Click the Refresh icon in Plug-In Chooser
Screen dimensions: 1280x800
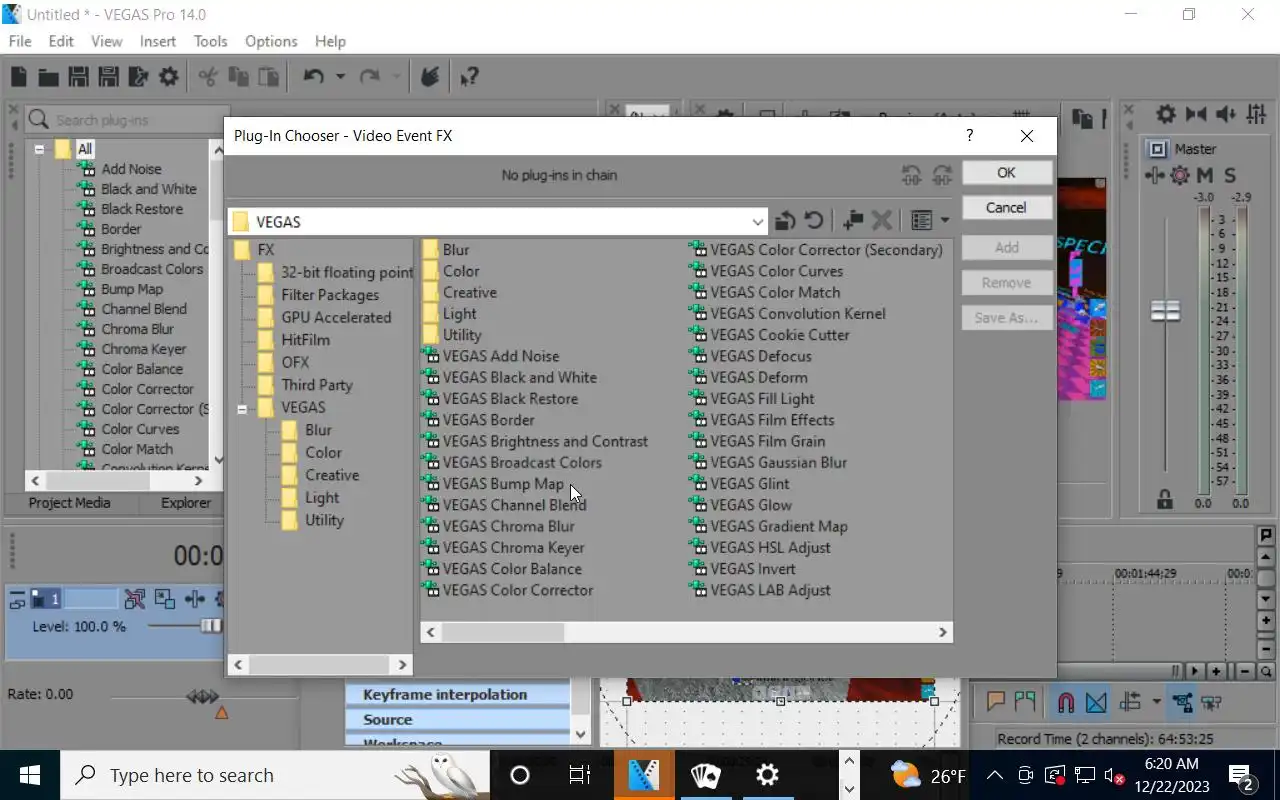(x=814, y=221)
